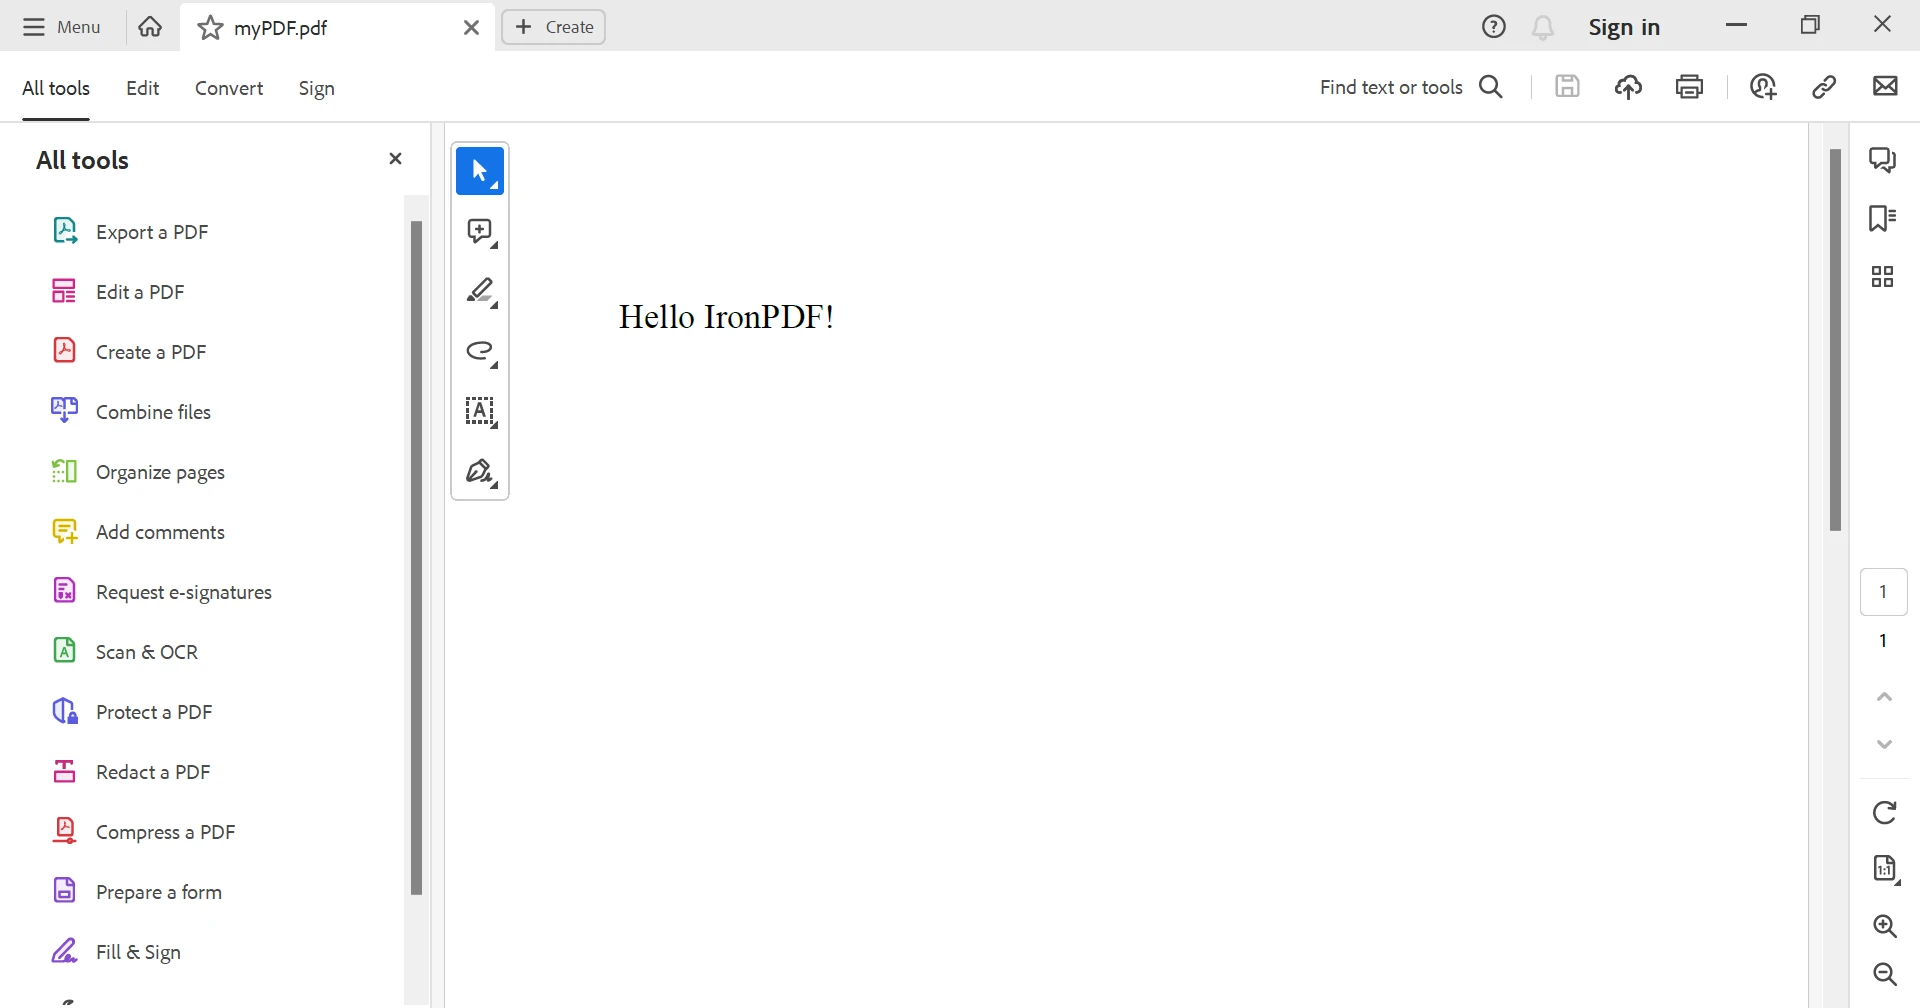Close the All tools panel

tap(395, 158)
